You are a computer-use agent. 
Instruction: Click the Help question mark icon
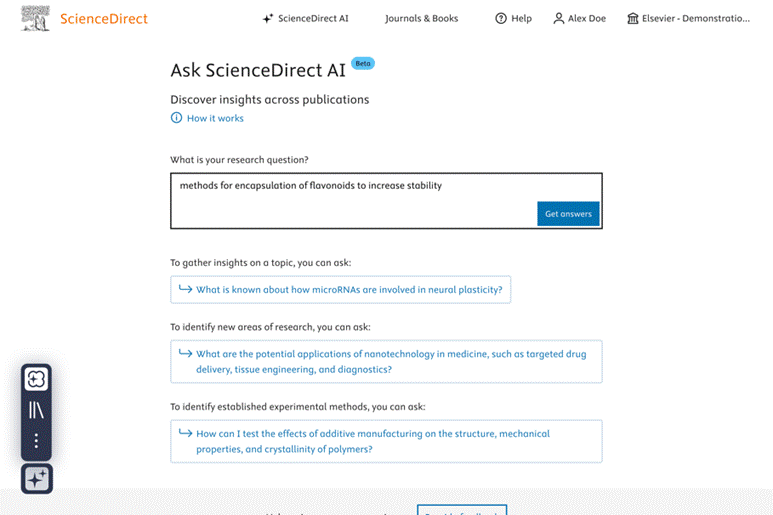[501, 19]
